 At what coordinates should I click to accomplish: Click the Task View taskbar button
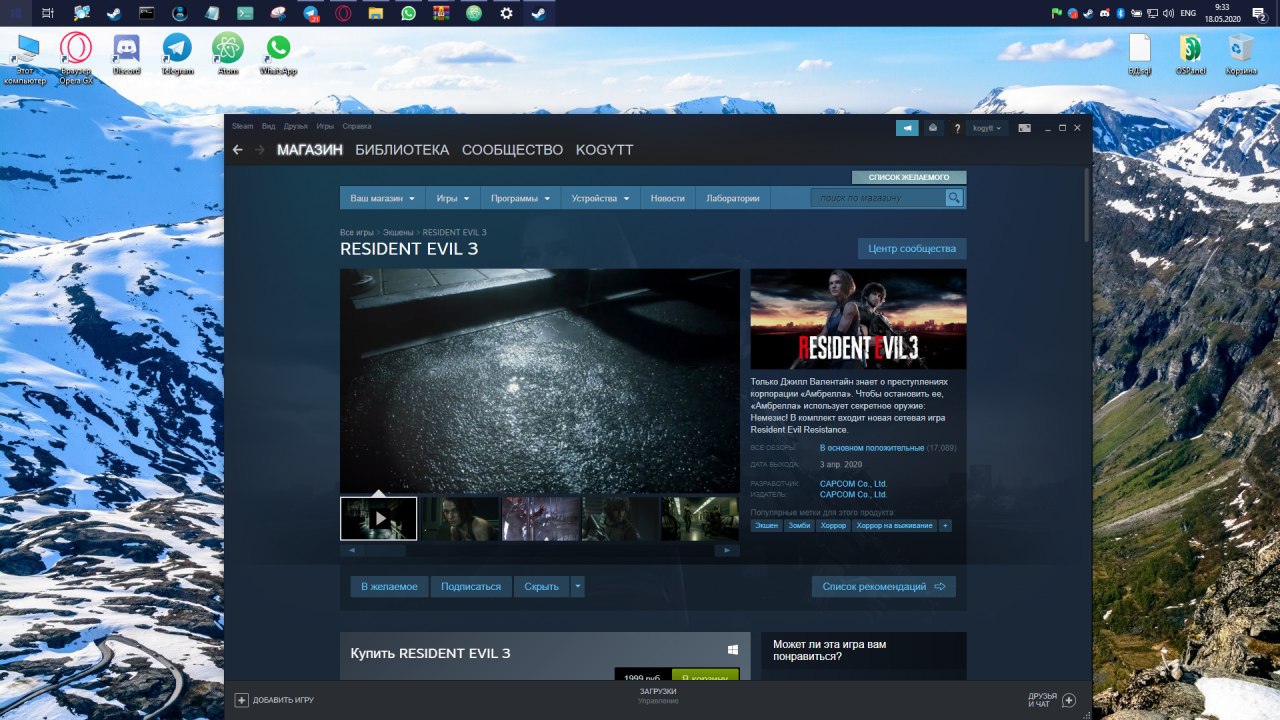pyautogui.click(x=48, y=13)
